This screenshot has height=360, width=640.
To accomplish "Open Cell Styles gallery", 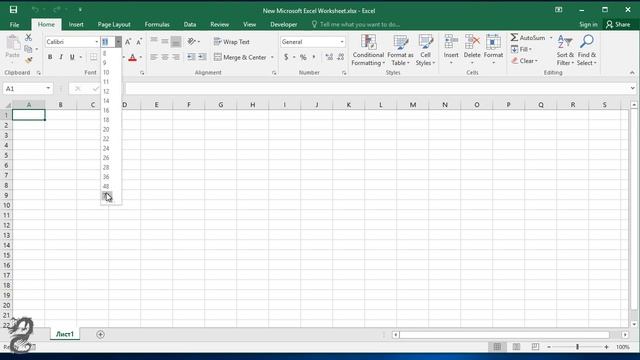I will tap(425, 51).
